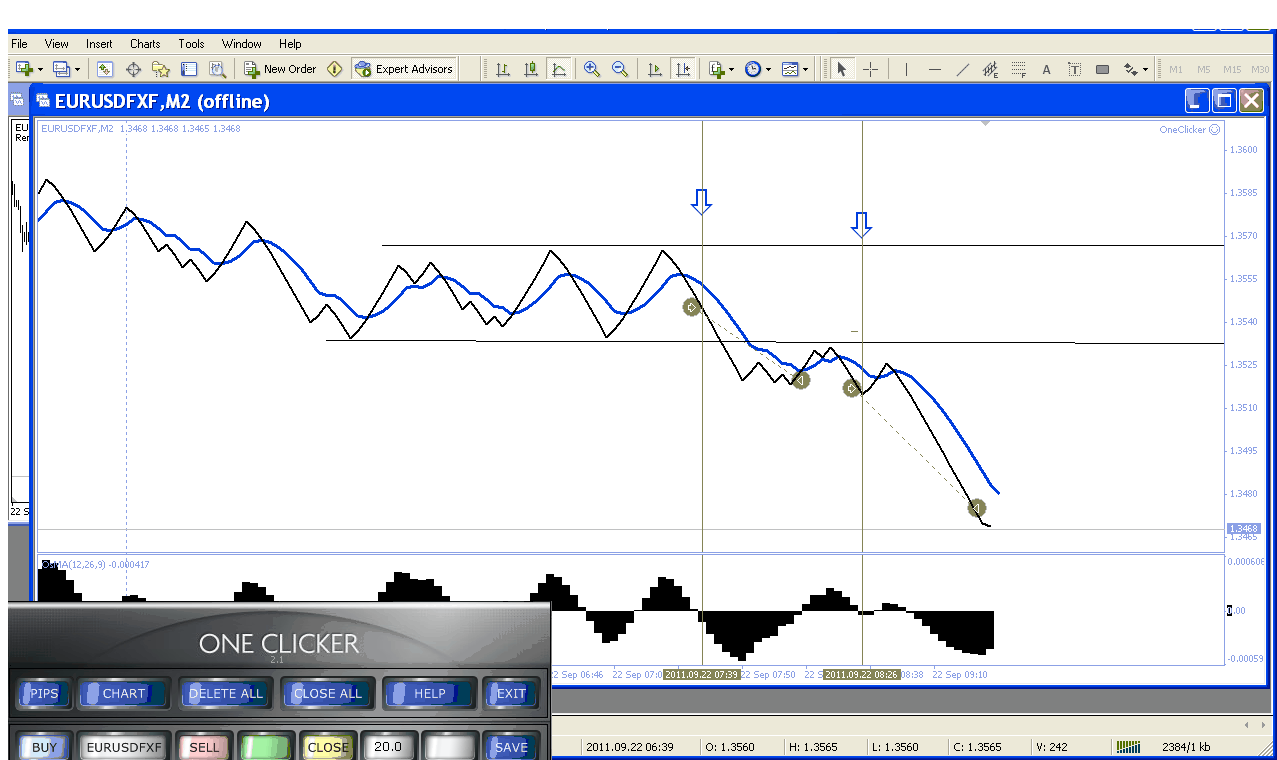Screen dimensions: 1277x760
Task: Expand the Templates dropdown arrow
Action: 805,69
